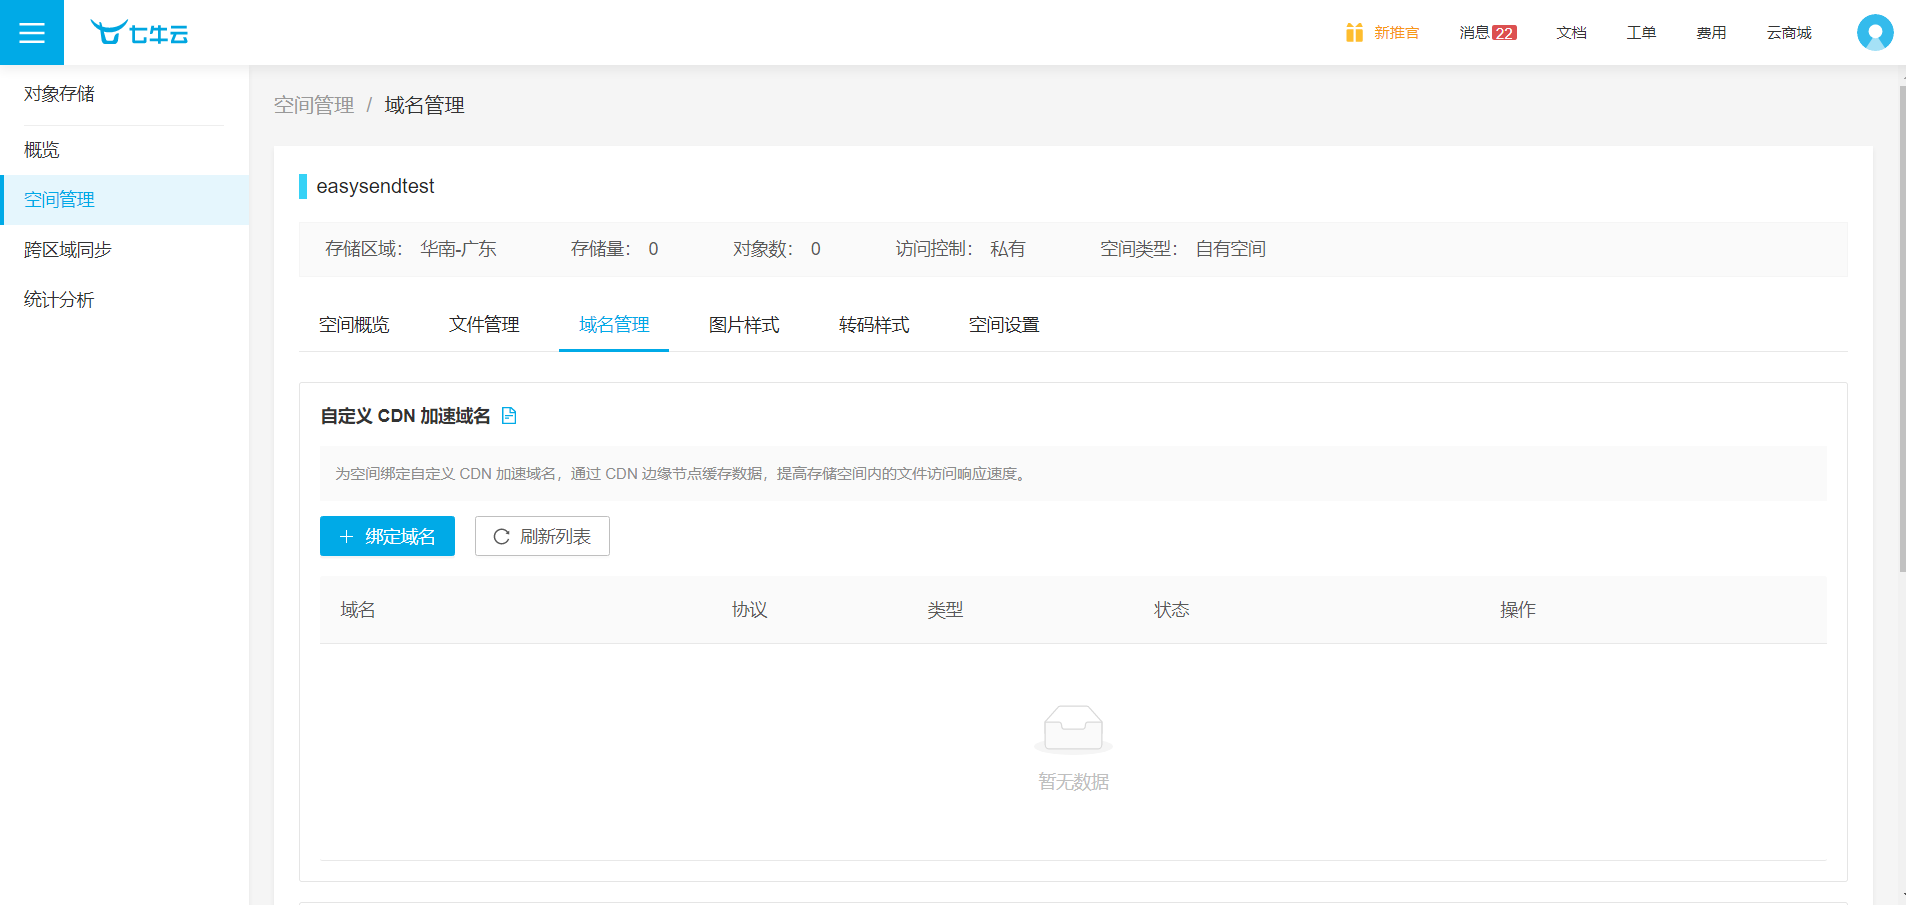Open 跨区域同步 in the sidebar

68,250
